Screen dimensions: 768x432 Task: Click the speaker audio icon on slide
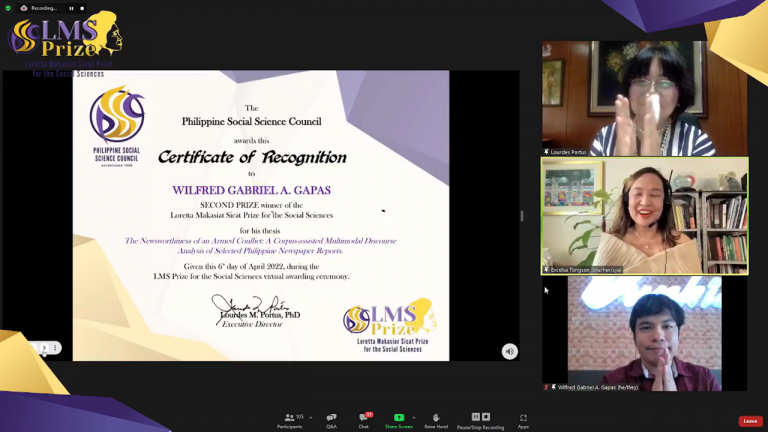pos(509,351)
